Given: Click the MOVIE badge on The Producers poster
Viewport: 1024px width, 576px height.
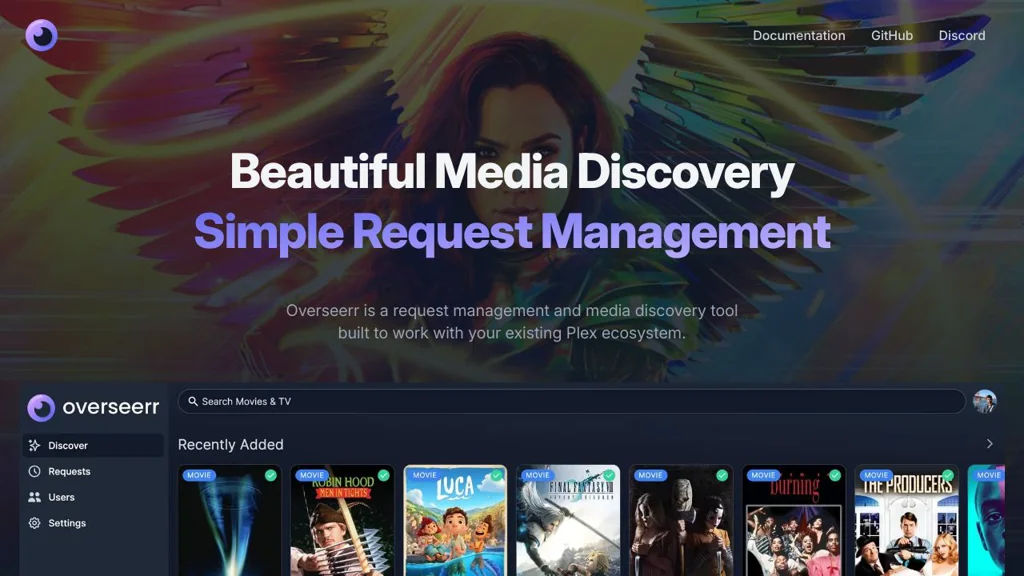Looking at the screenshot, I should (x=876, y=475).
